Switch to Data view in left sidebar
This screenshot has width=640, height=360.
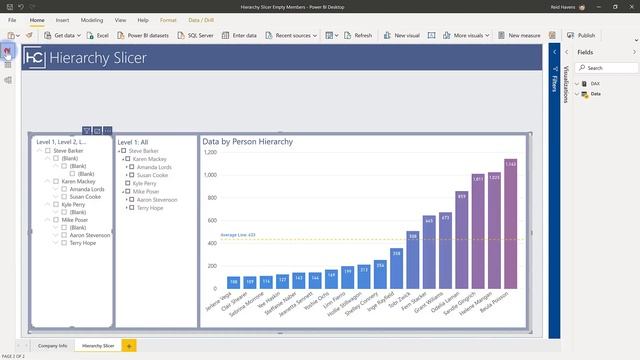8,65
